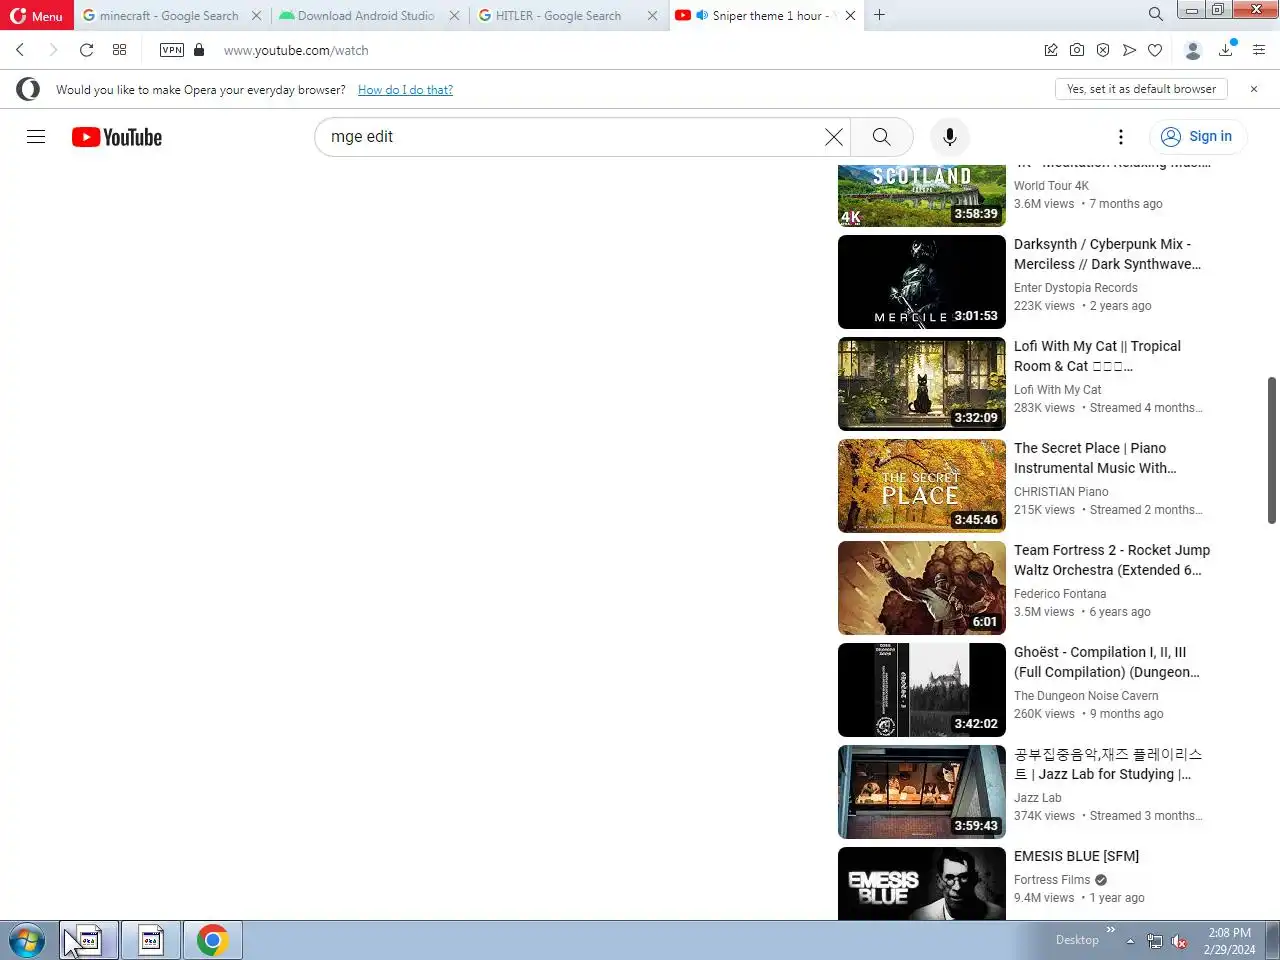Click the tab search magnifier icon
The height and width of the screenshot is (960, 1280).
1155,14
